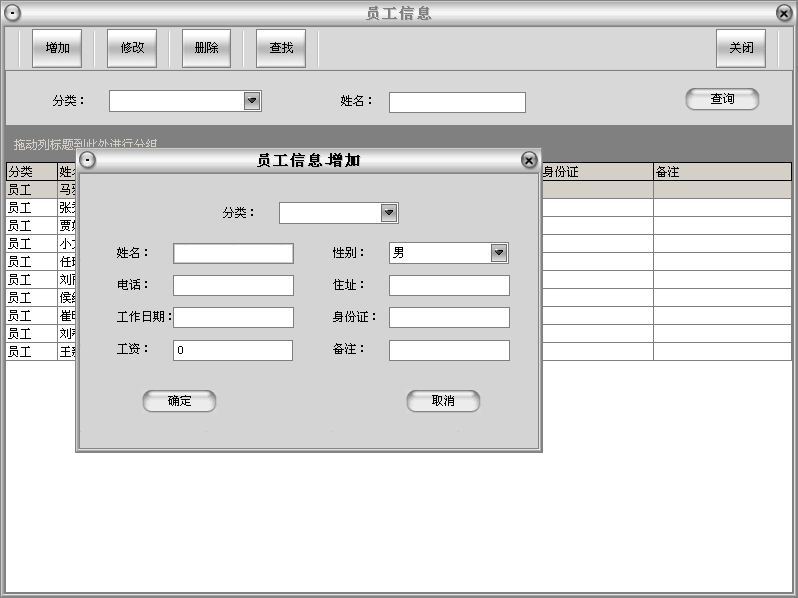798x598 pixels.
Task: Click the round menu icon of add dialog
Action: click(x=88, y=161)
